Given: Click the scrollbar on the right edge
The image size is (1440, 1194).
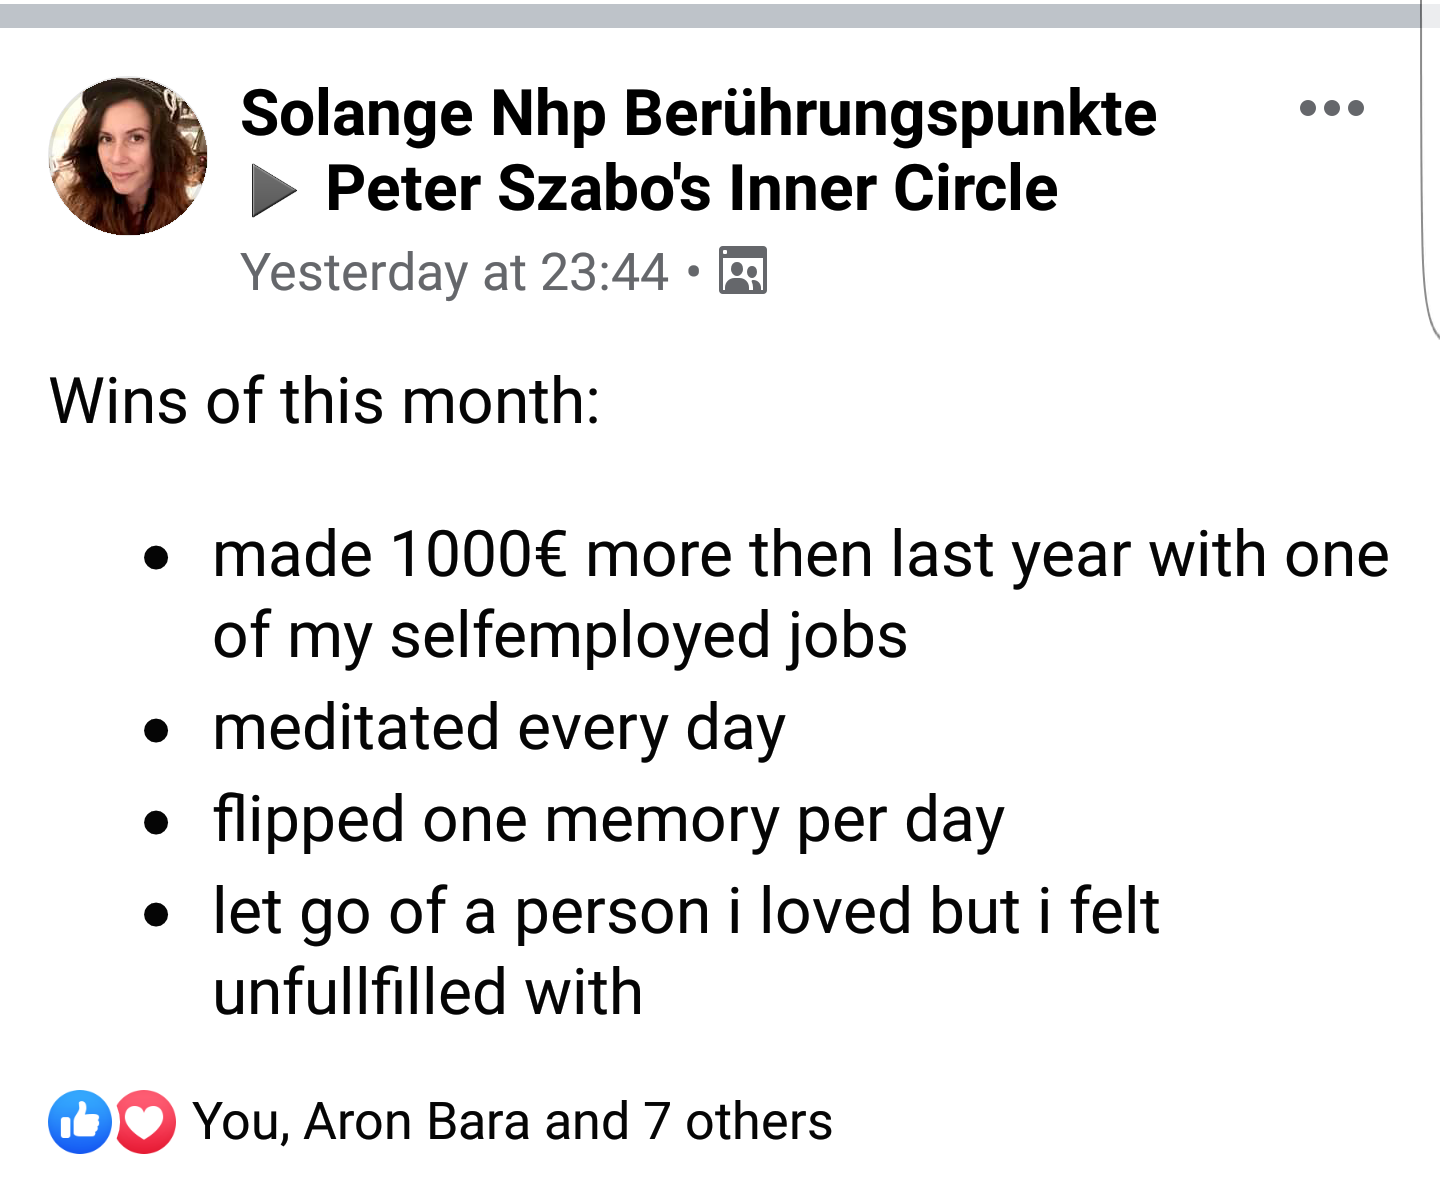Looking at the screenshot, I should point(1430,170).
